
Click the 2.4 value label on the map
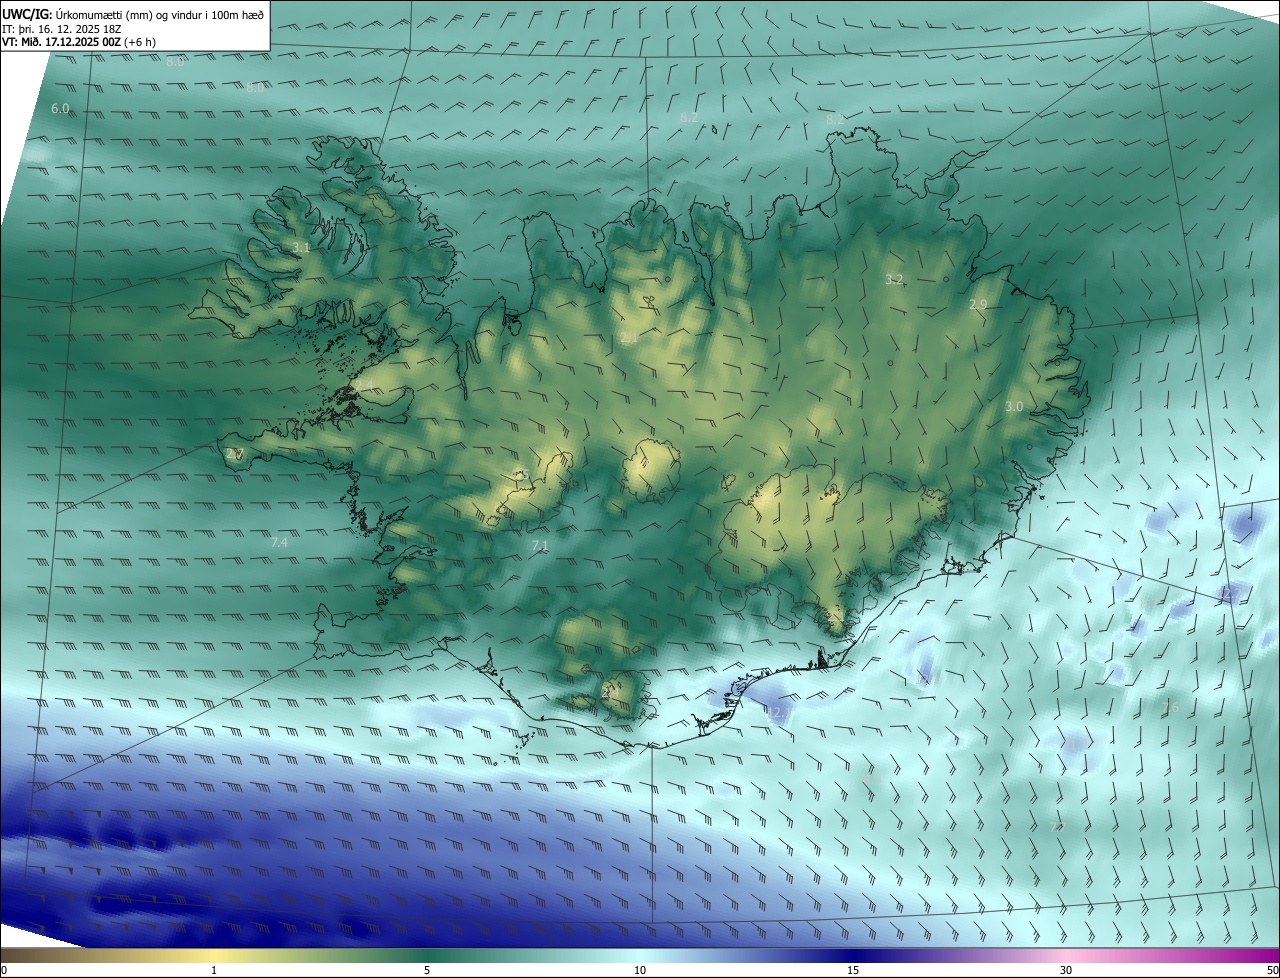pos(364,386)
